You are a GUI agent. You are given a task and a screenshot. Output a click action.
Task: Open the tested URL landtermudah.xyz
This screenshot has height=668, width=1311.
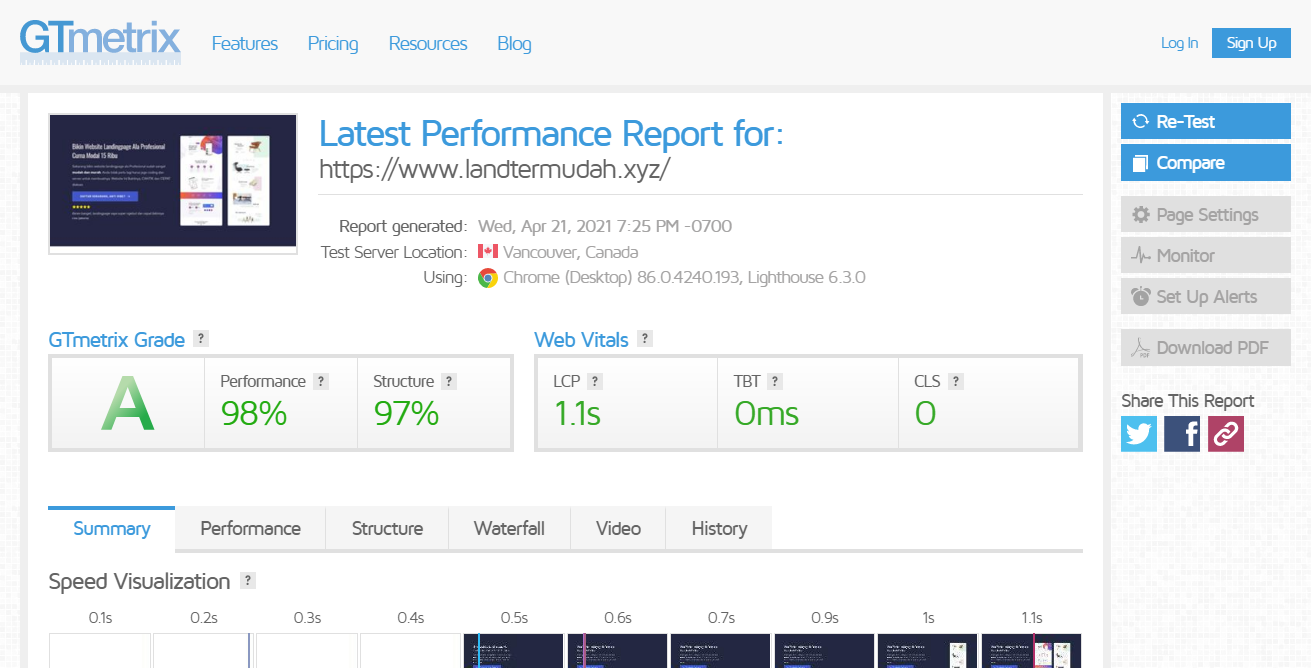[494, 169]
